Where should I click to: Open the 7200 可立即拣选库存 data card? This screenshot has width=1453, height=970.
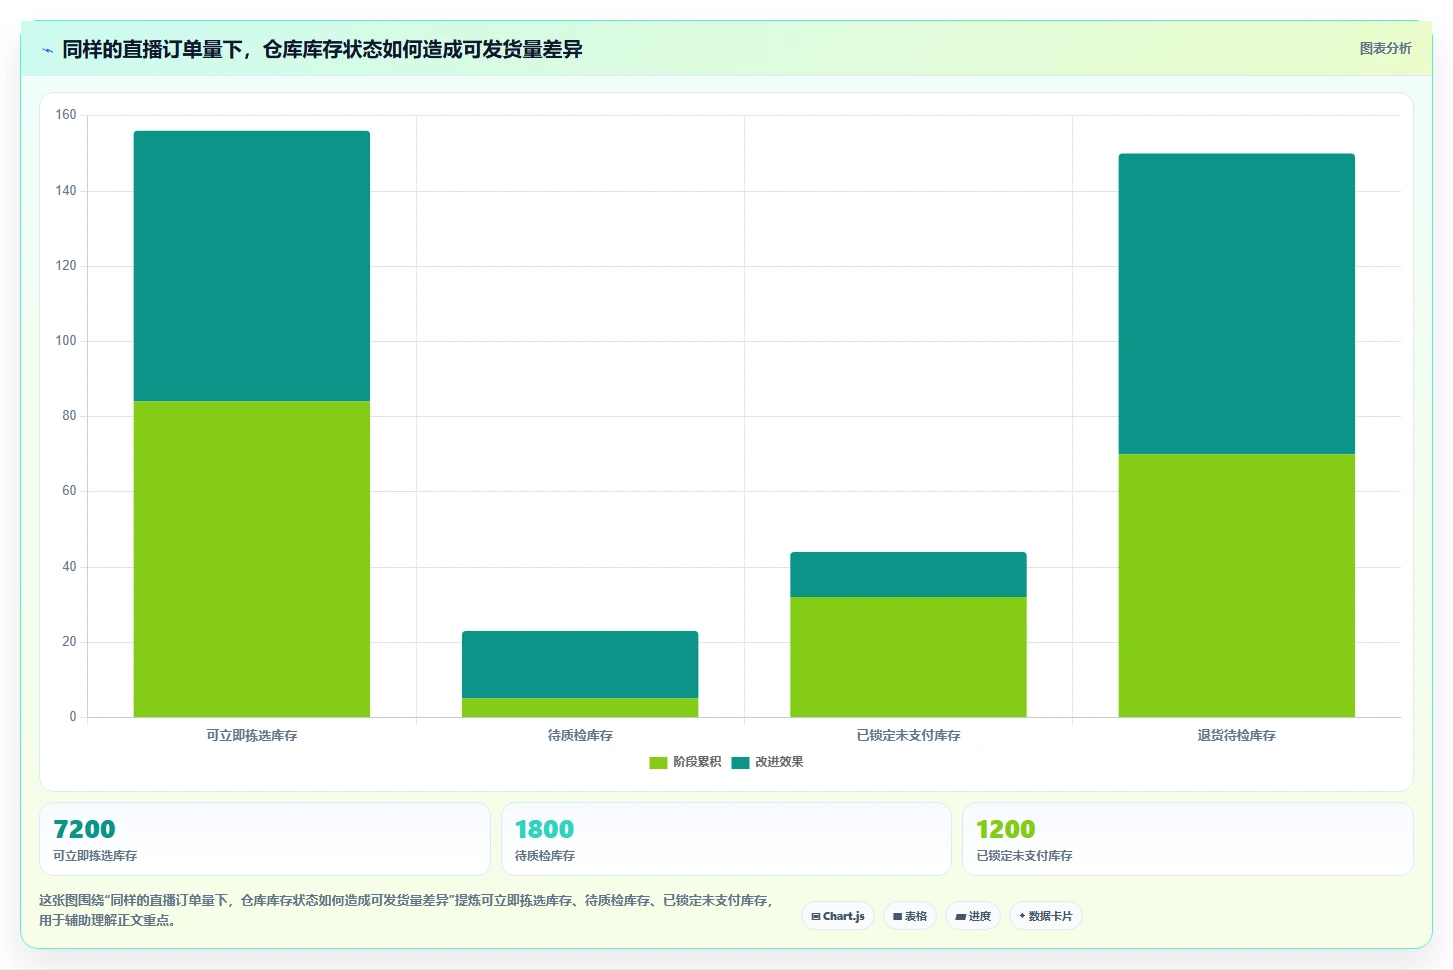265,839
